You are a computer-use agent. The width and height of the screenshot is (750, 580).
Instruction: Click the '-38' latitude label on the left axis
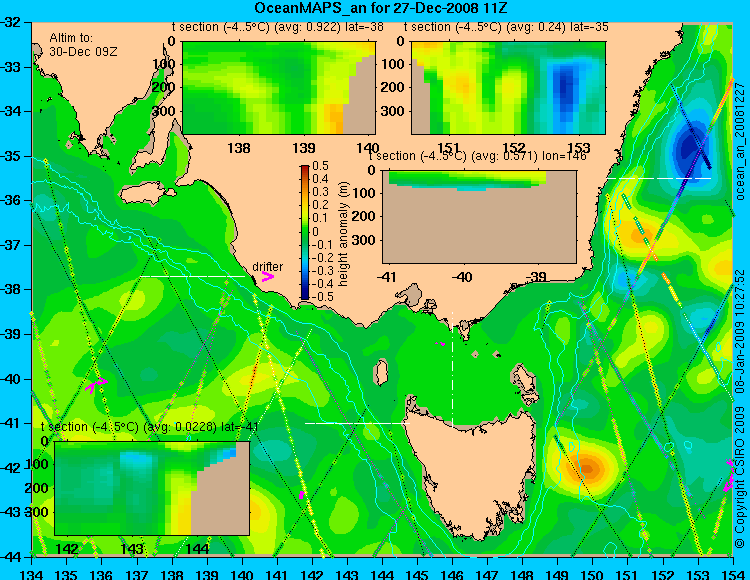(x=11, y=290)
